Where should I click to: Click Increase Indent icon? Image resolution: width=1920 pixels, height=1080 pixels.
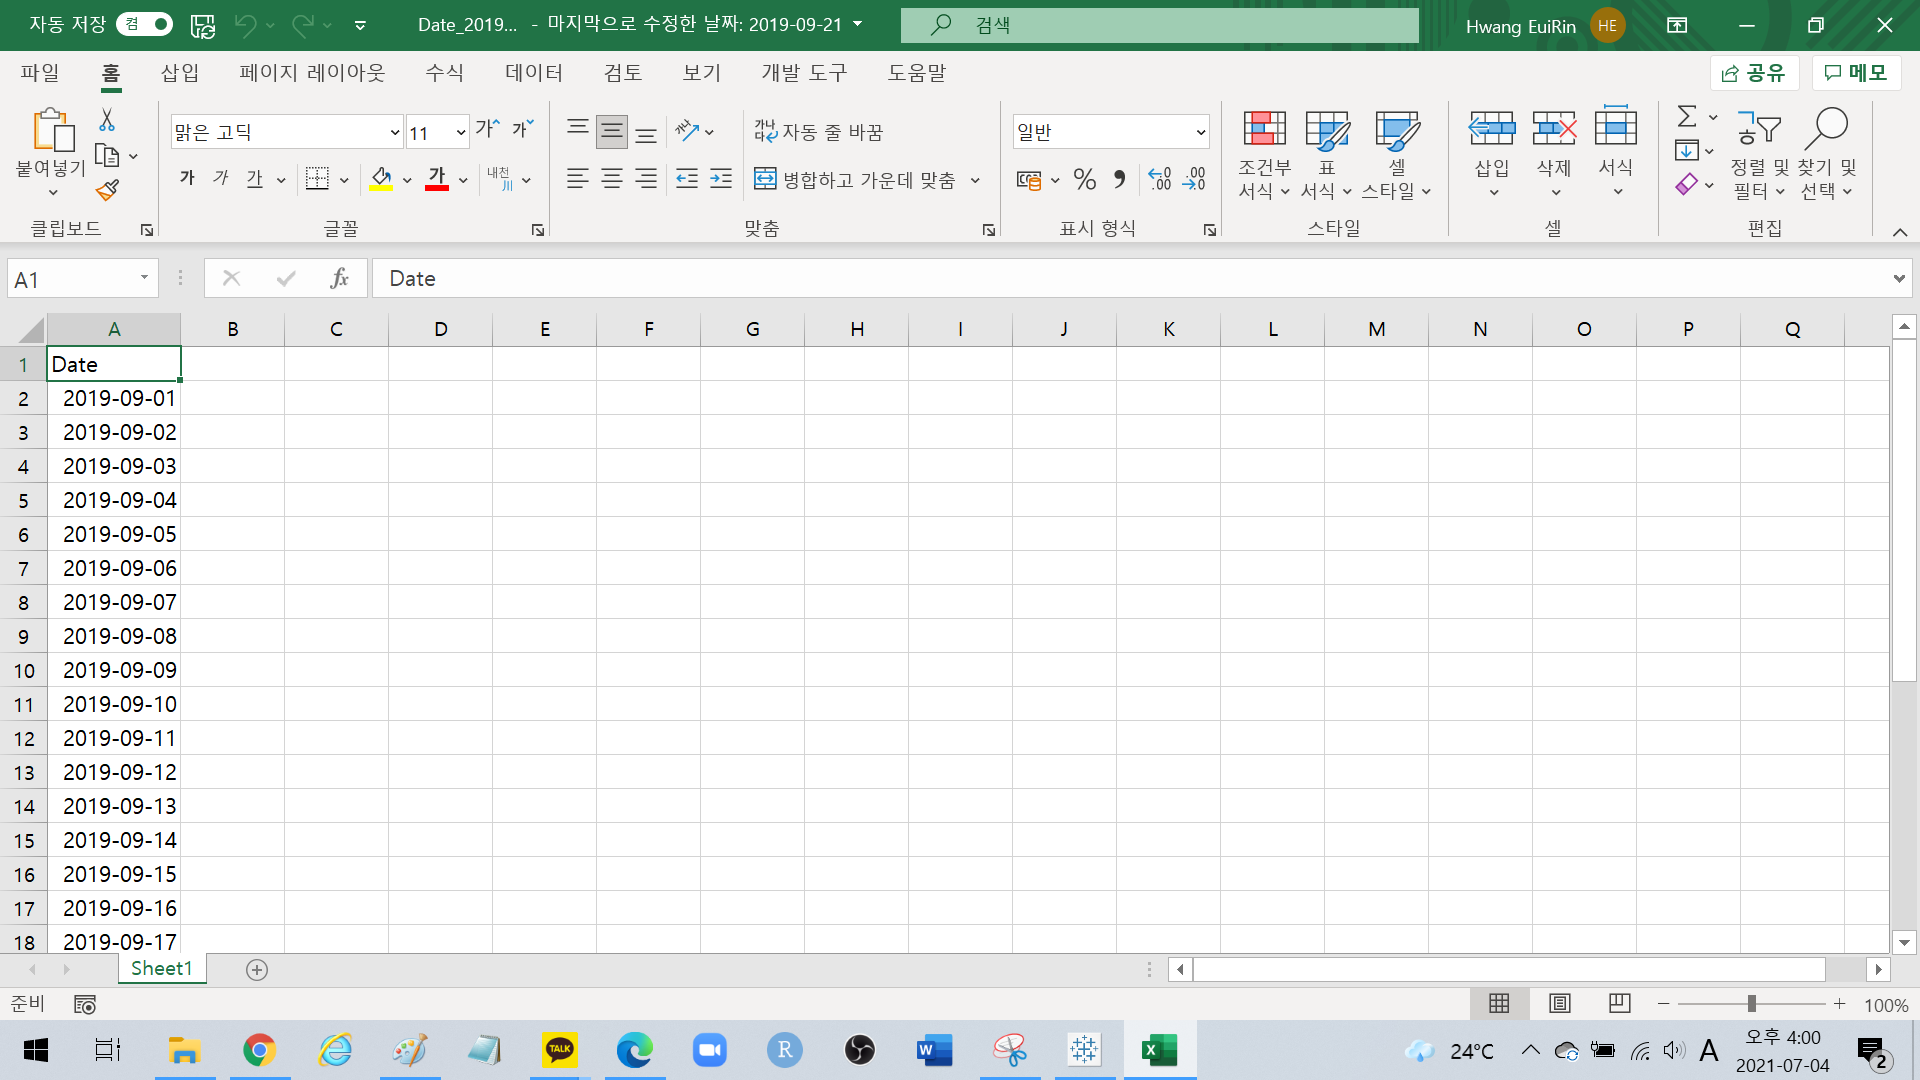(x=721, y=179)
